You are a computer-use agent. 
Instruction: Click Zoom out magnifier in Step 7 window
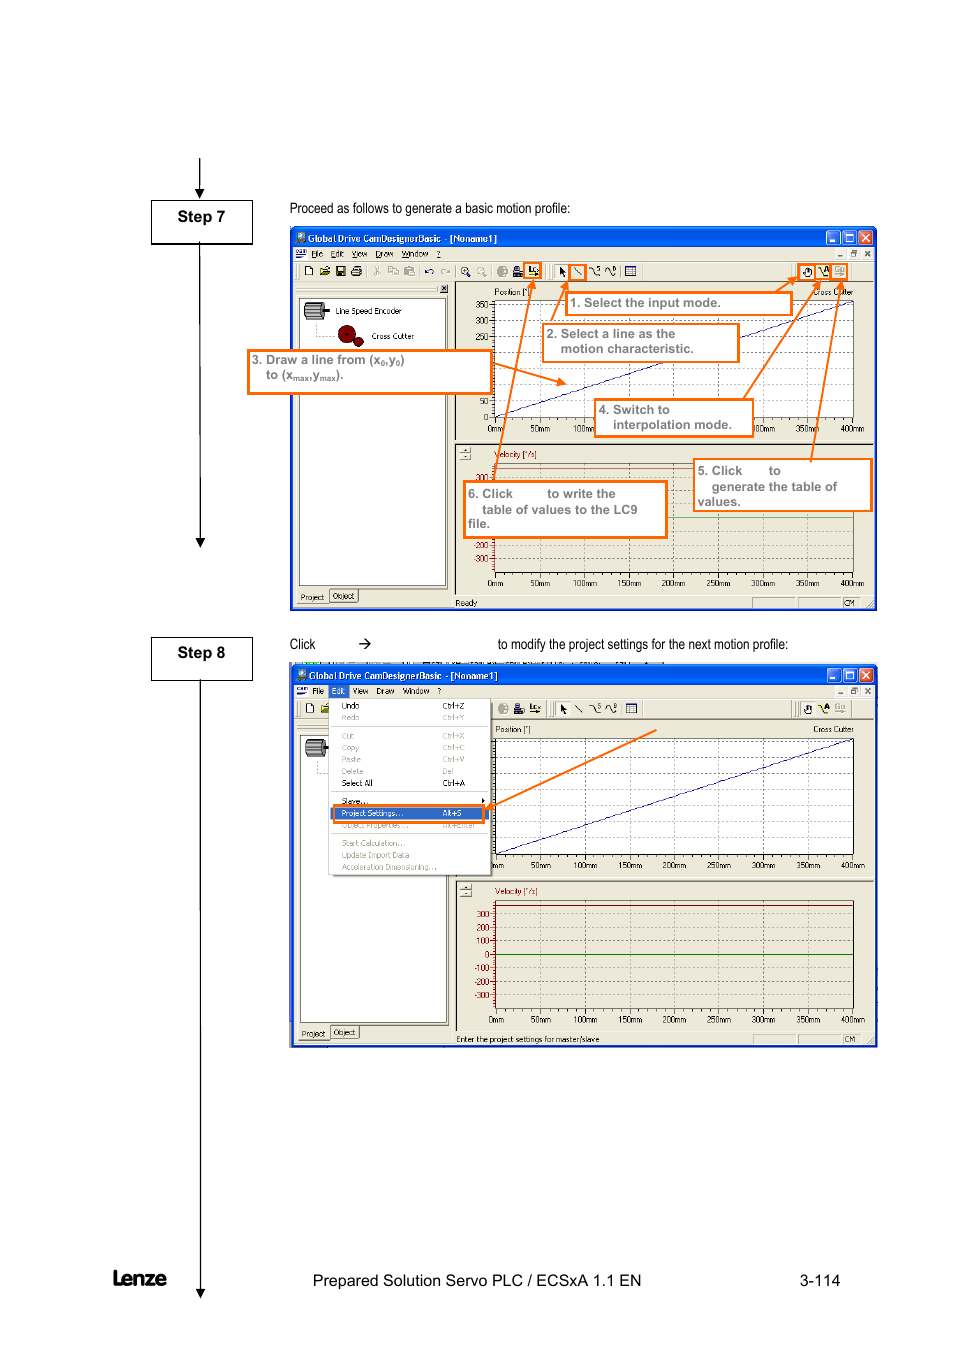click(x=482, y=271)
